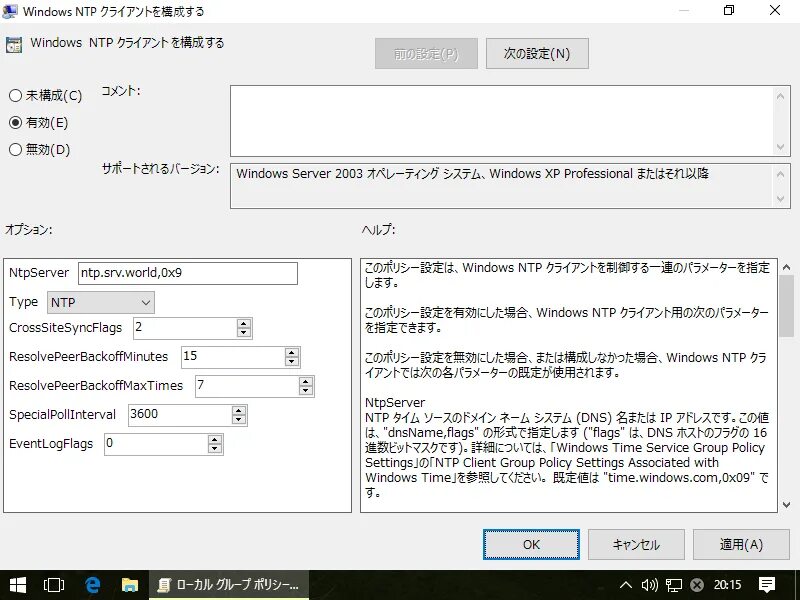800x600 pixels.
Task: Increase ResolvePeerBackoffMinutes with up arrow
Action: coord(292,352)
